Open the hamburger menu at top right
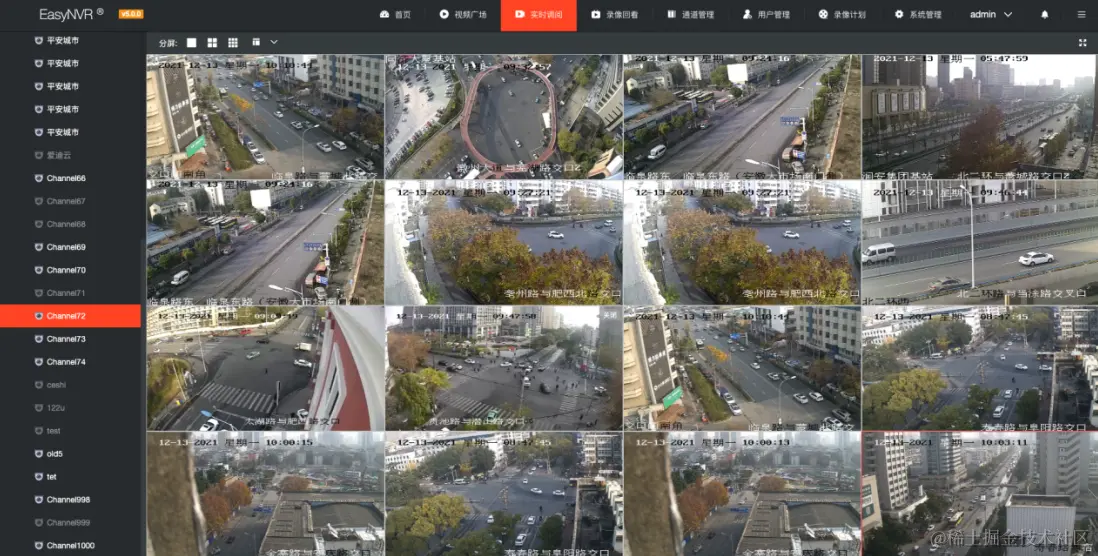 pos(1081,14)
